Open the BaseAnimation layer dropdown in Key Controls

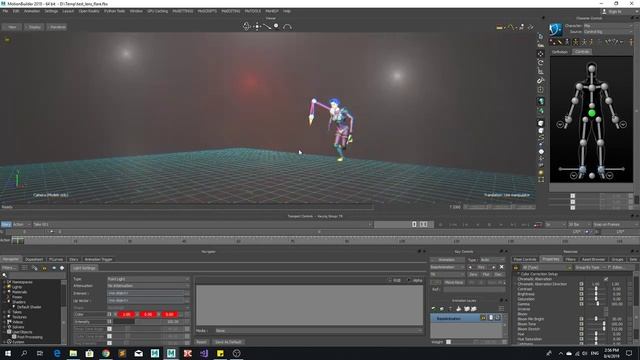[x=447, y=267]
